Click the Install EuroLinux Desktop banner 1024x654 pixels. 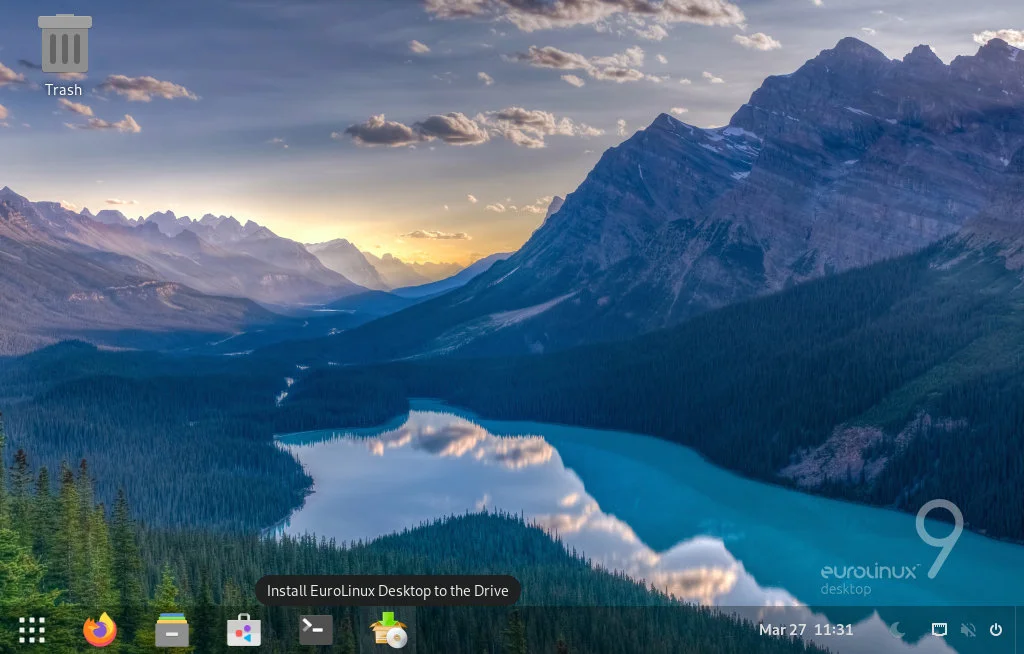coord(388,591)
